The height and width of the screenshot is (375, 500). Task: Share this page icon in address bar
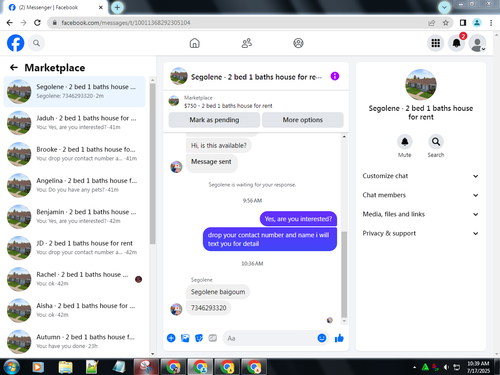(432, 23)
